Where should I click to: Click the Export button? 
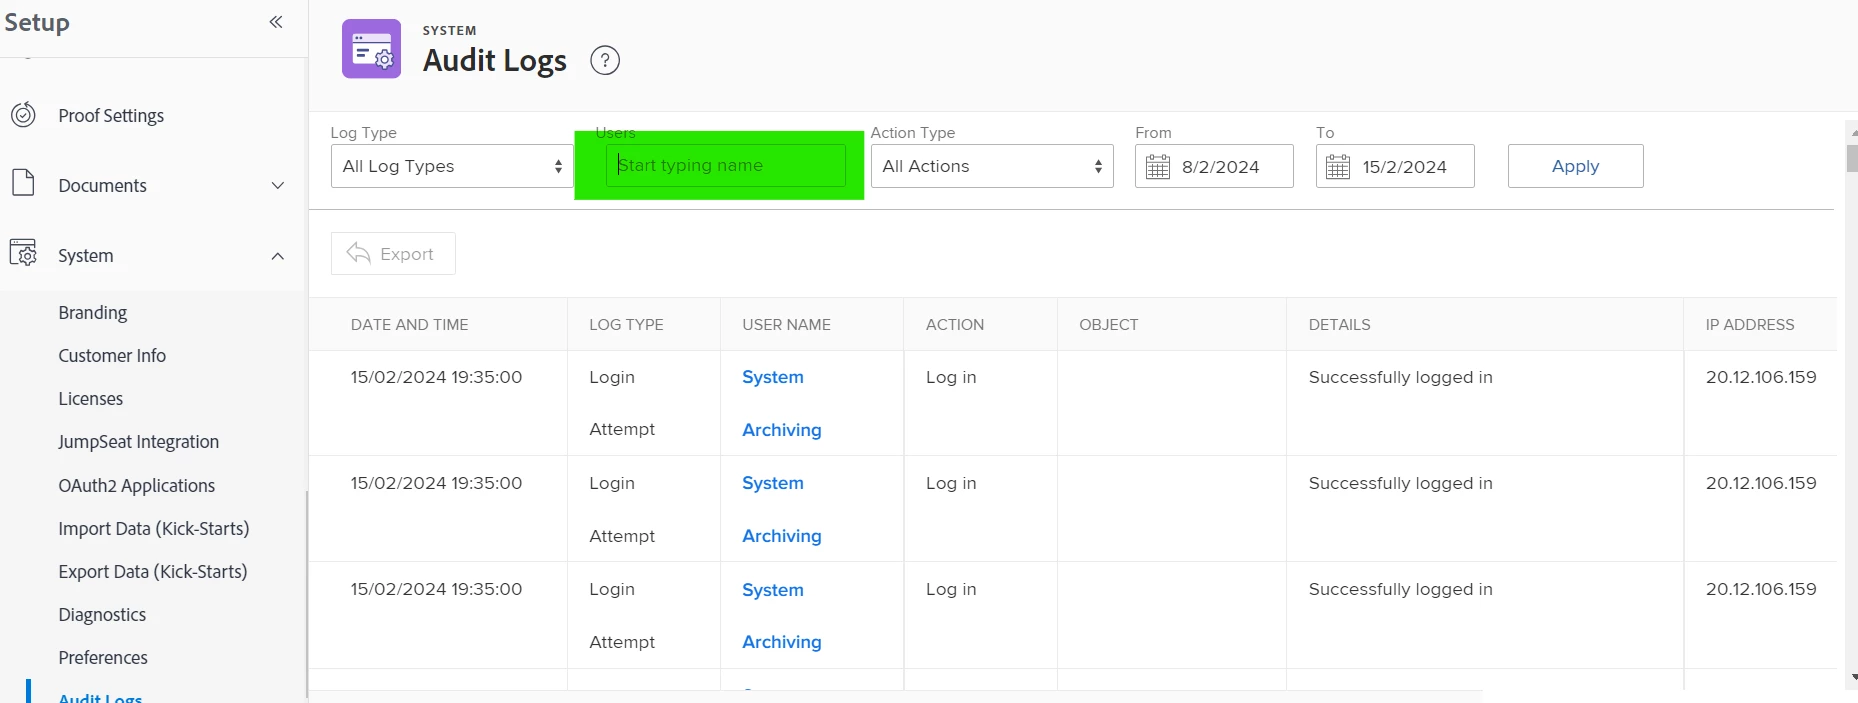tap(393, 253)
